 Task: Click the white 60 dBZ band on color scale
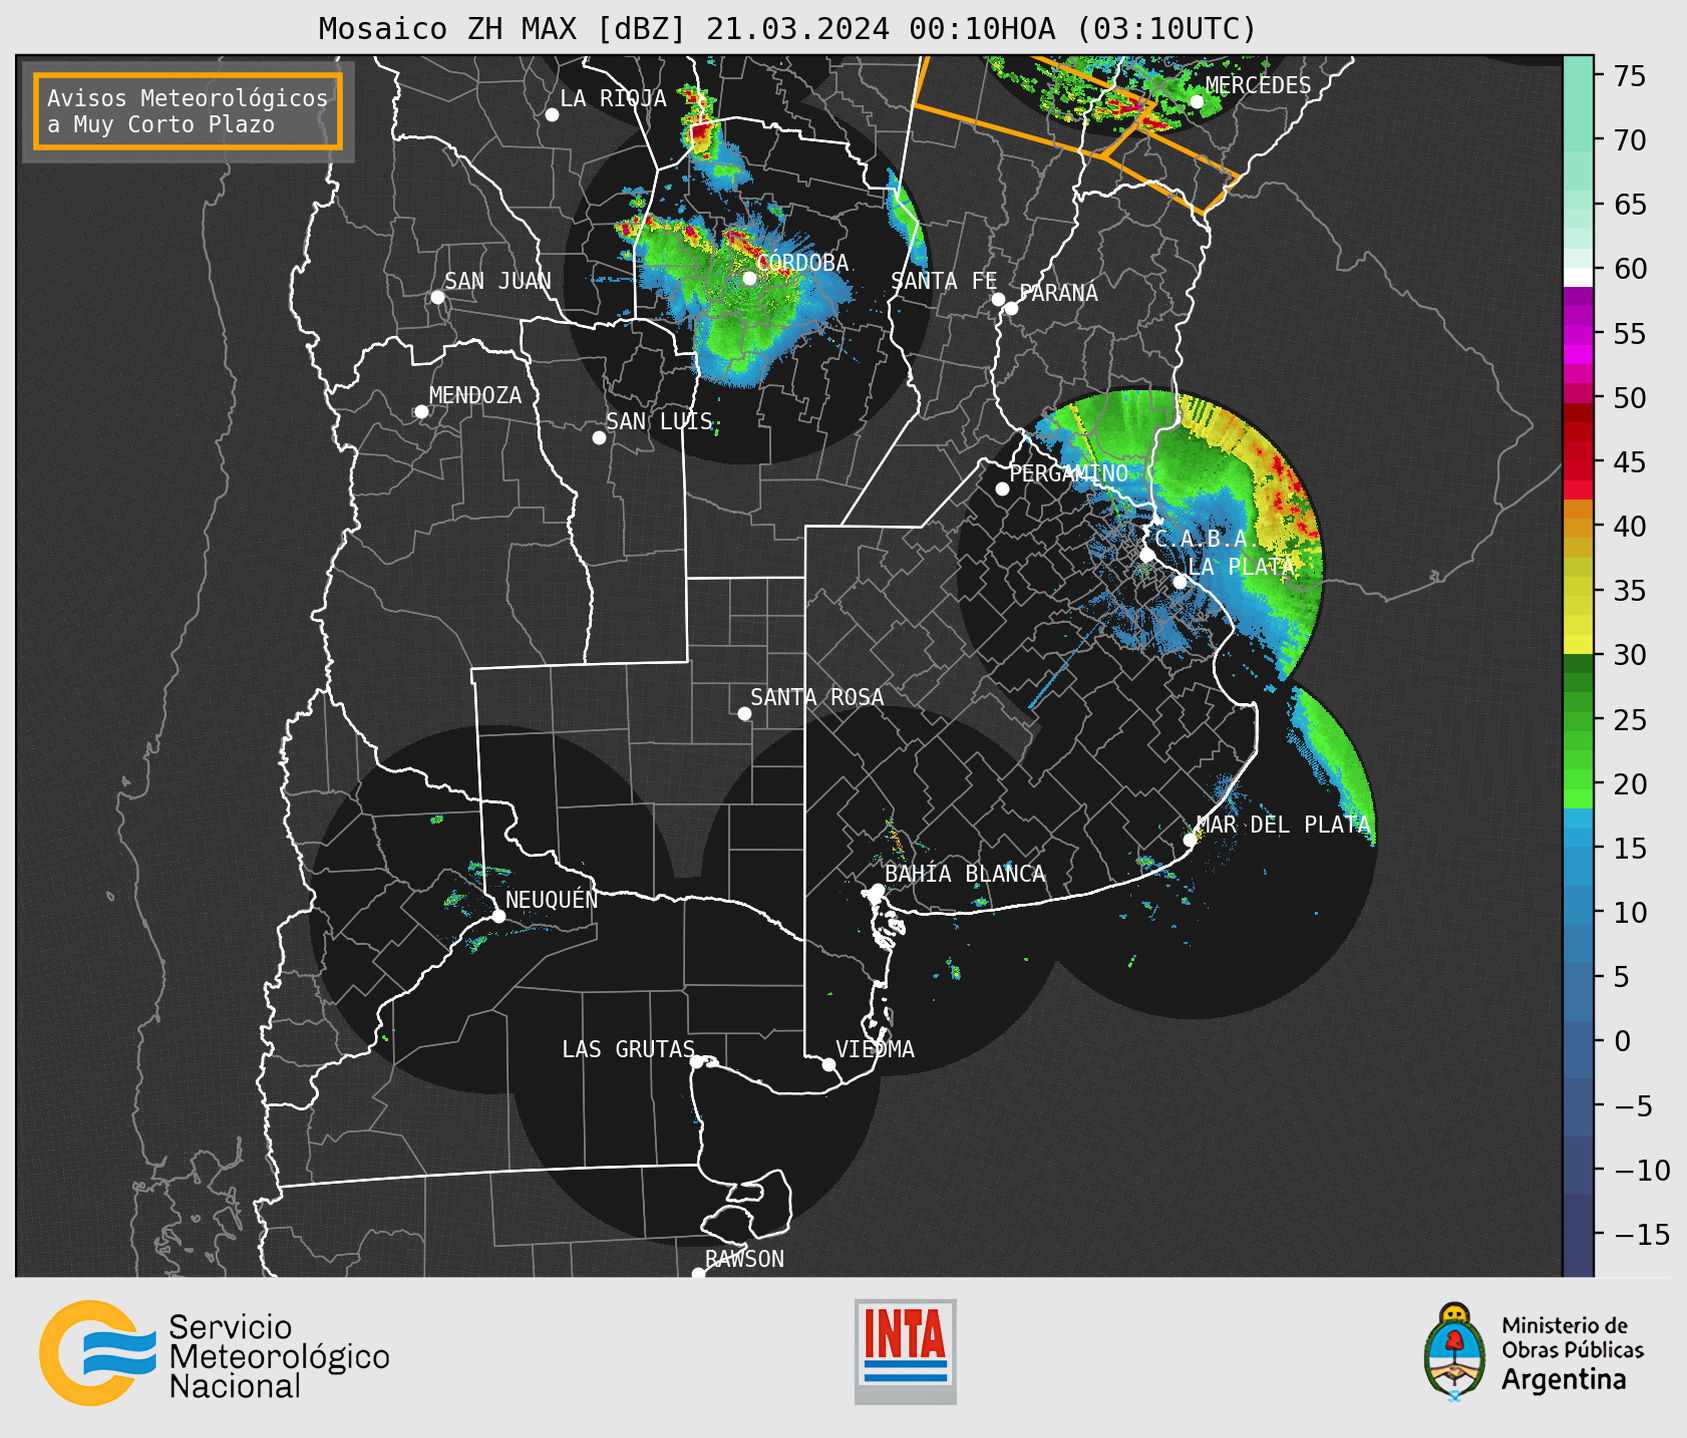pos(1578,278)
